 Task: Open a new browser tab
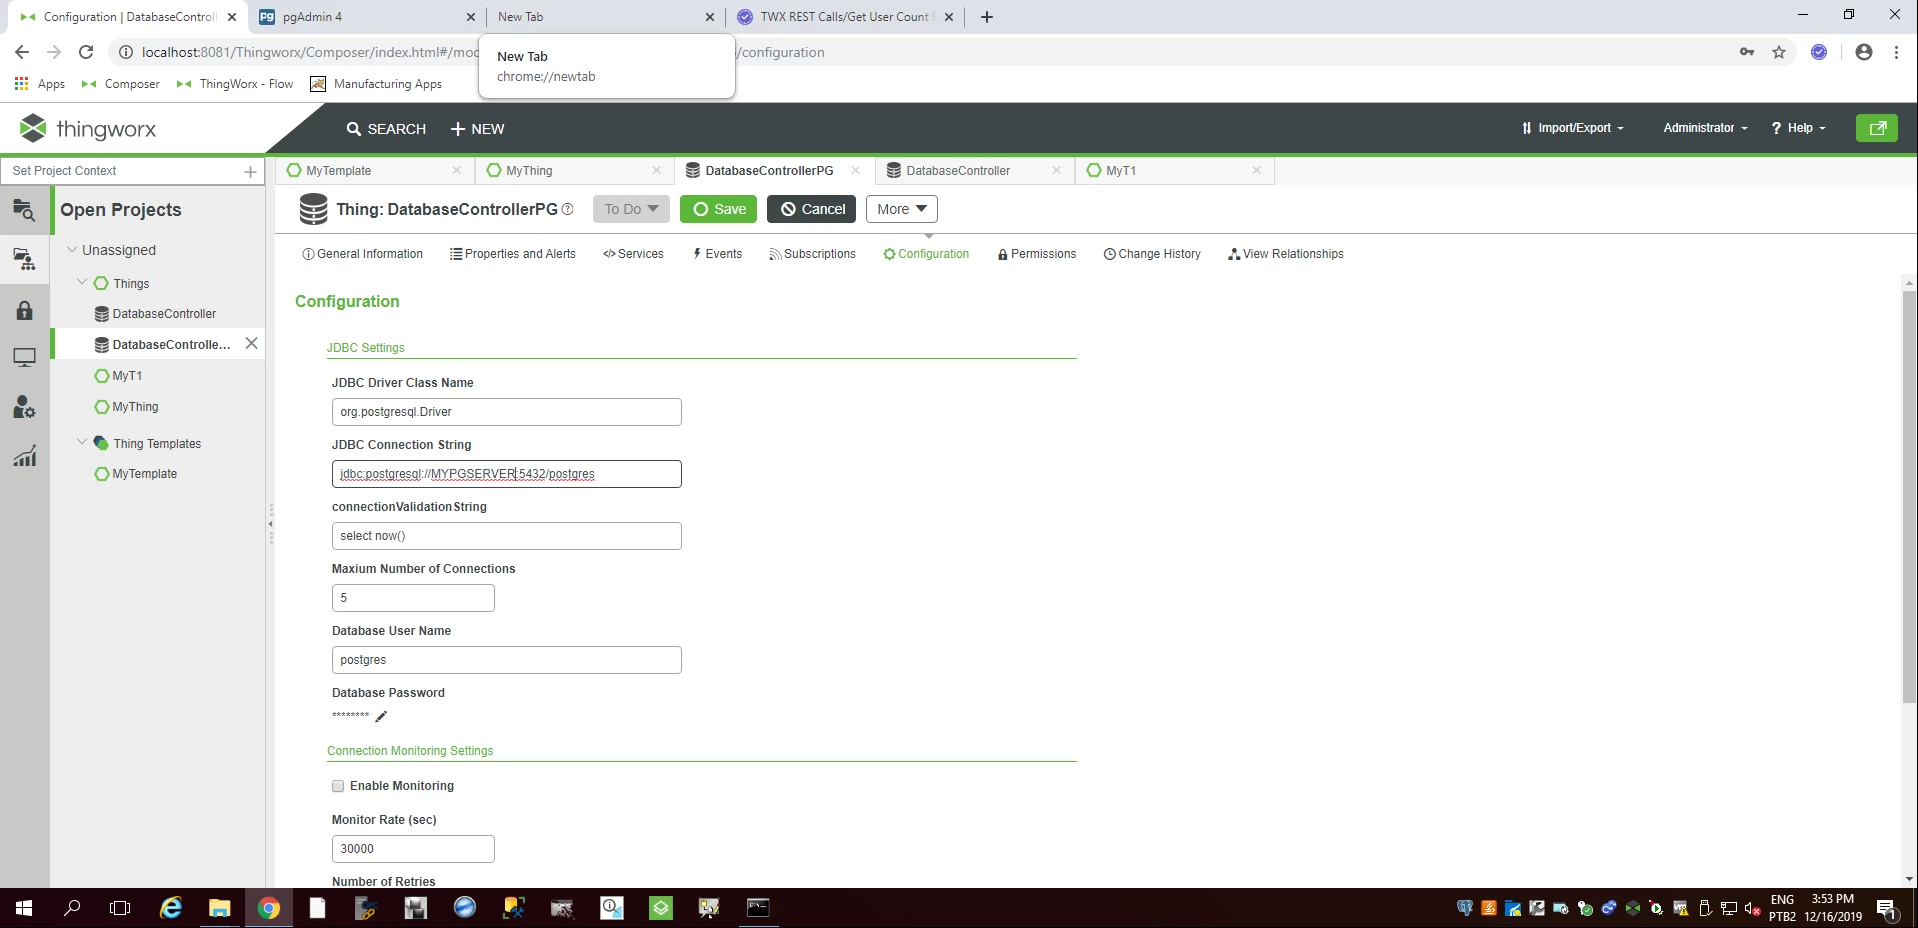coord(987,17)
